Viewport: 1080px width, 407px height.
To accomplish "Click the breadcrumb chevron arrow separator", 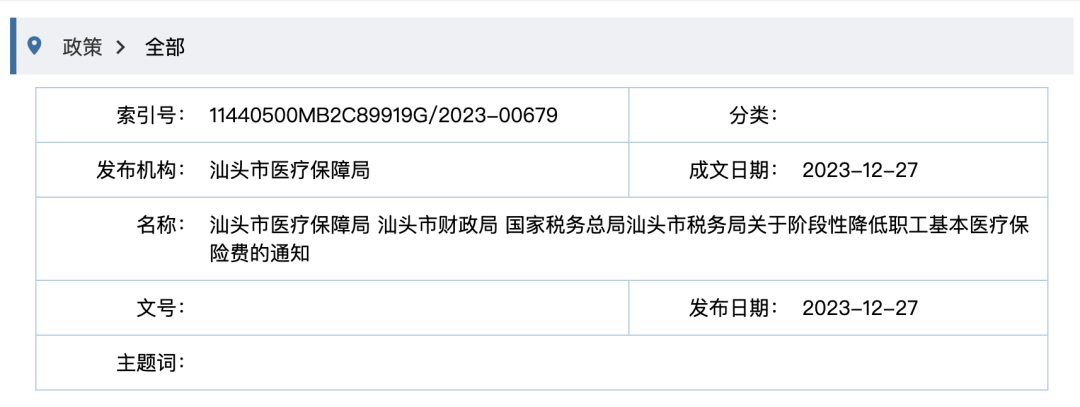I will point(121,47).
